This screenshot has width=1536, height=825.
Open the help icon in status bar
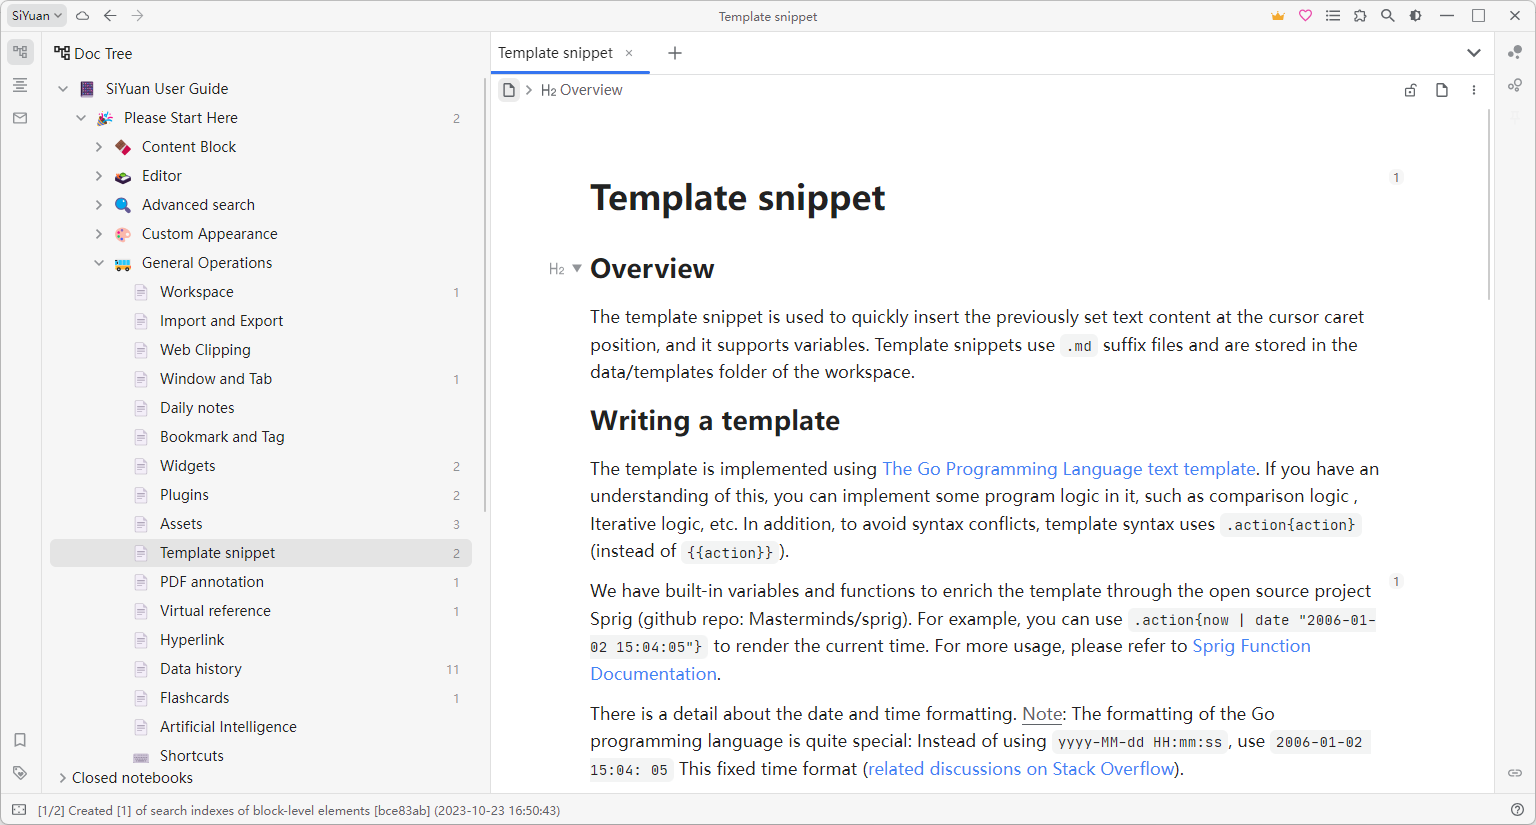coord(1517,810)
